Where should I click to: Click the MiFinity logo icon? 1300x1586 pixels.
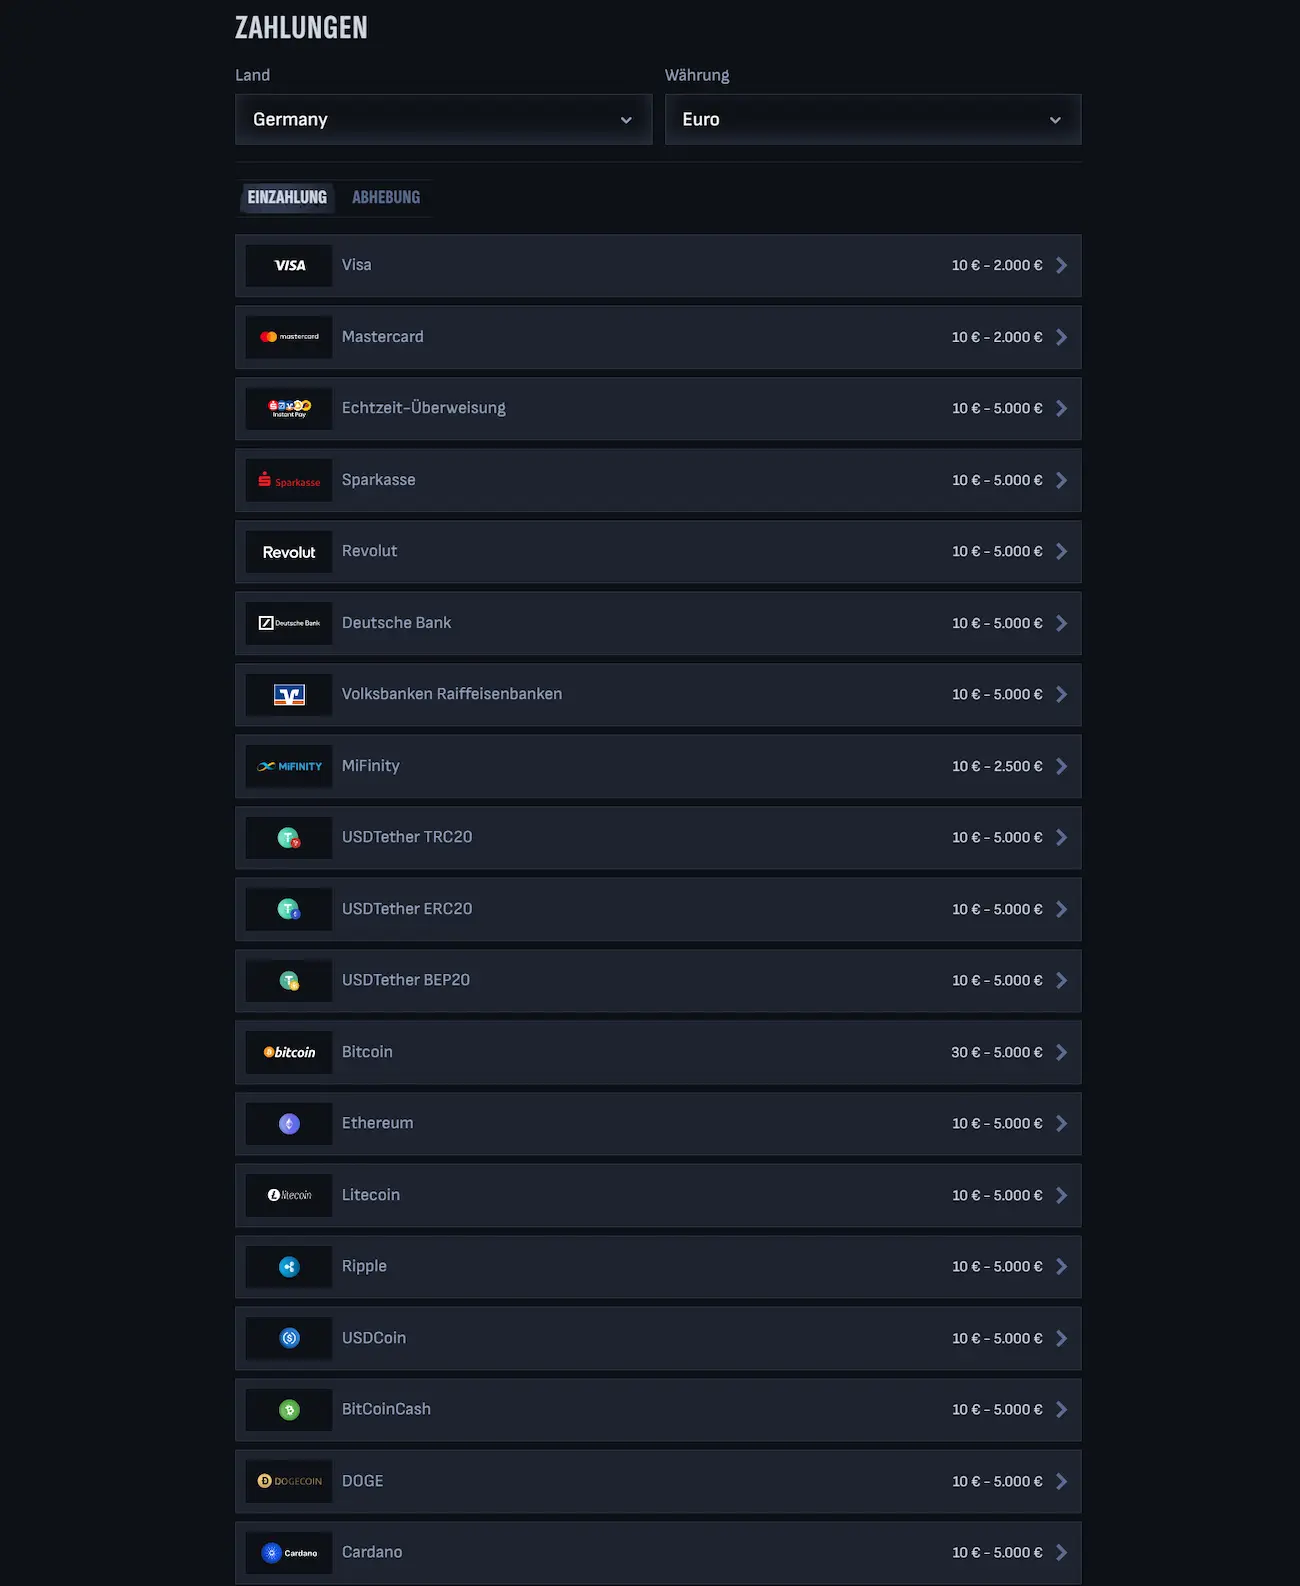coord(289,766)
